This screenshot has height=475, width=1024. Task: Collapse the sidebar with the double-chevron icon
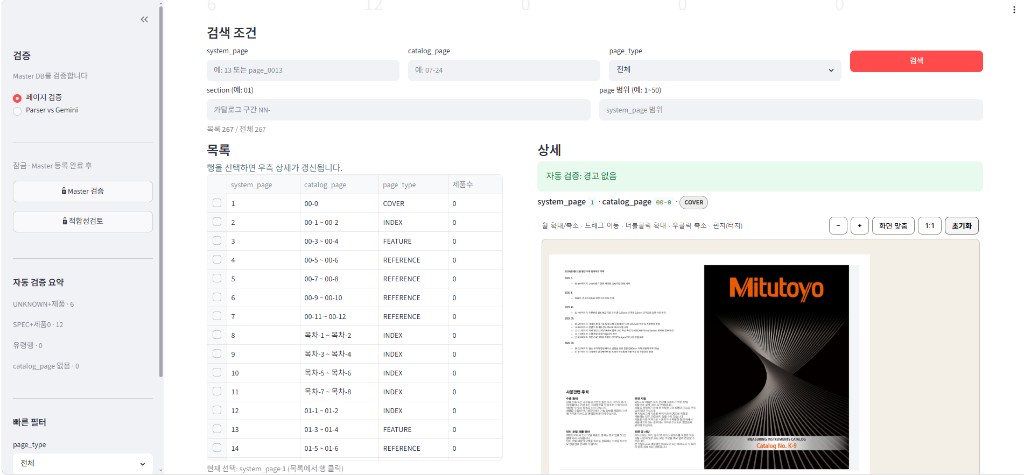[x=144, y=20]
